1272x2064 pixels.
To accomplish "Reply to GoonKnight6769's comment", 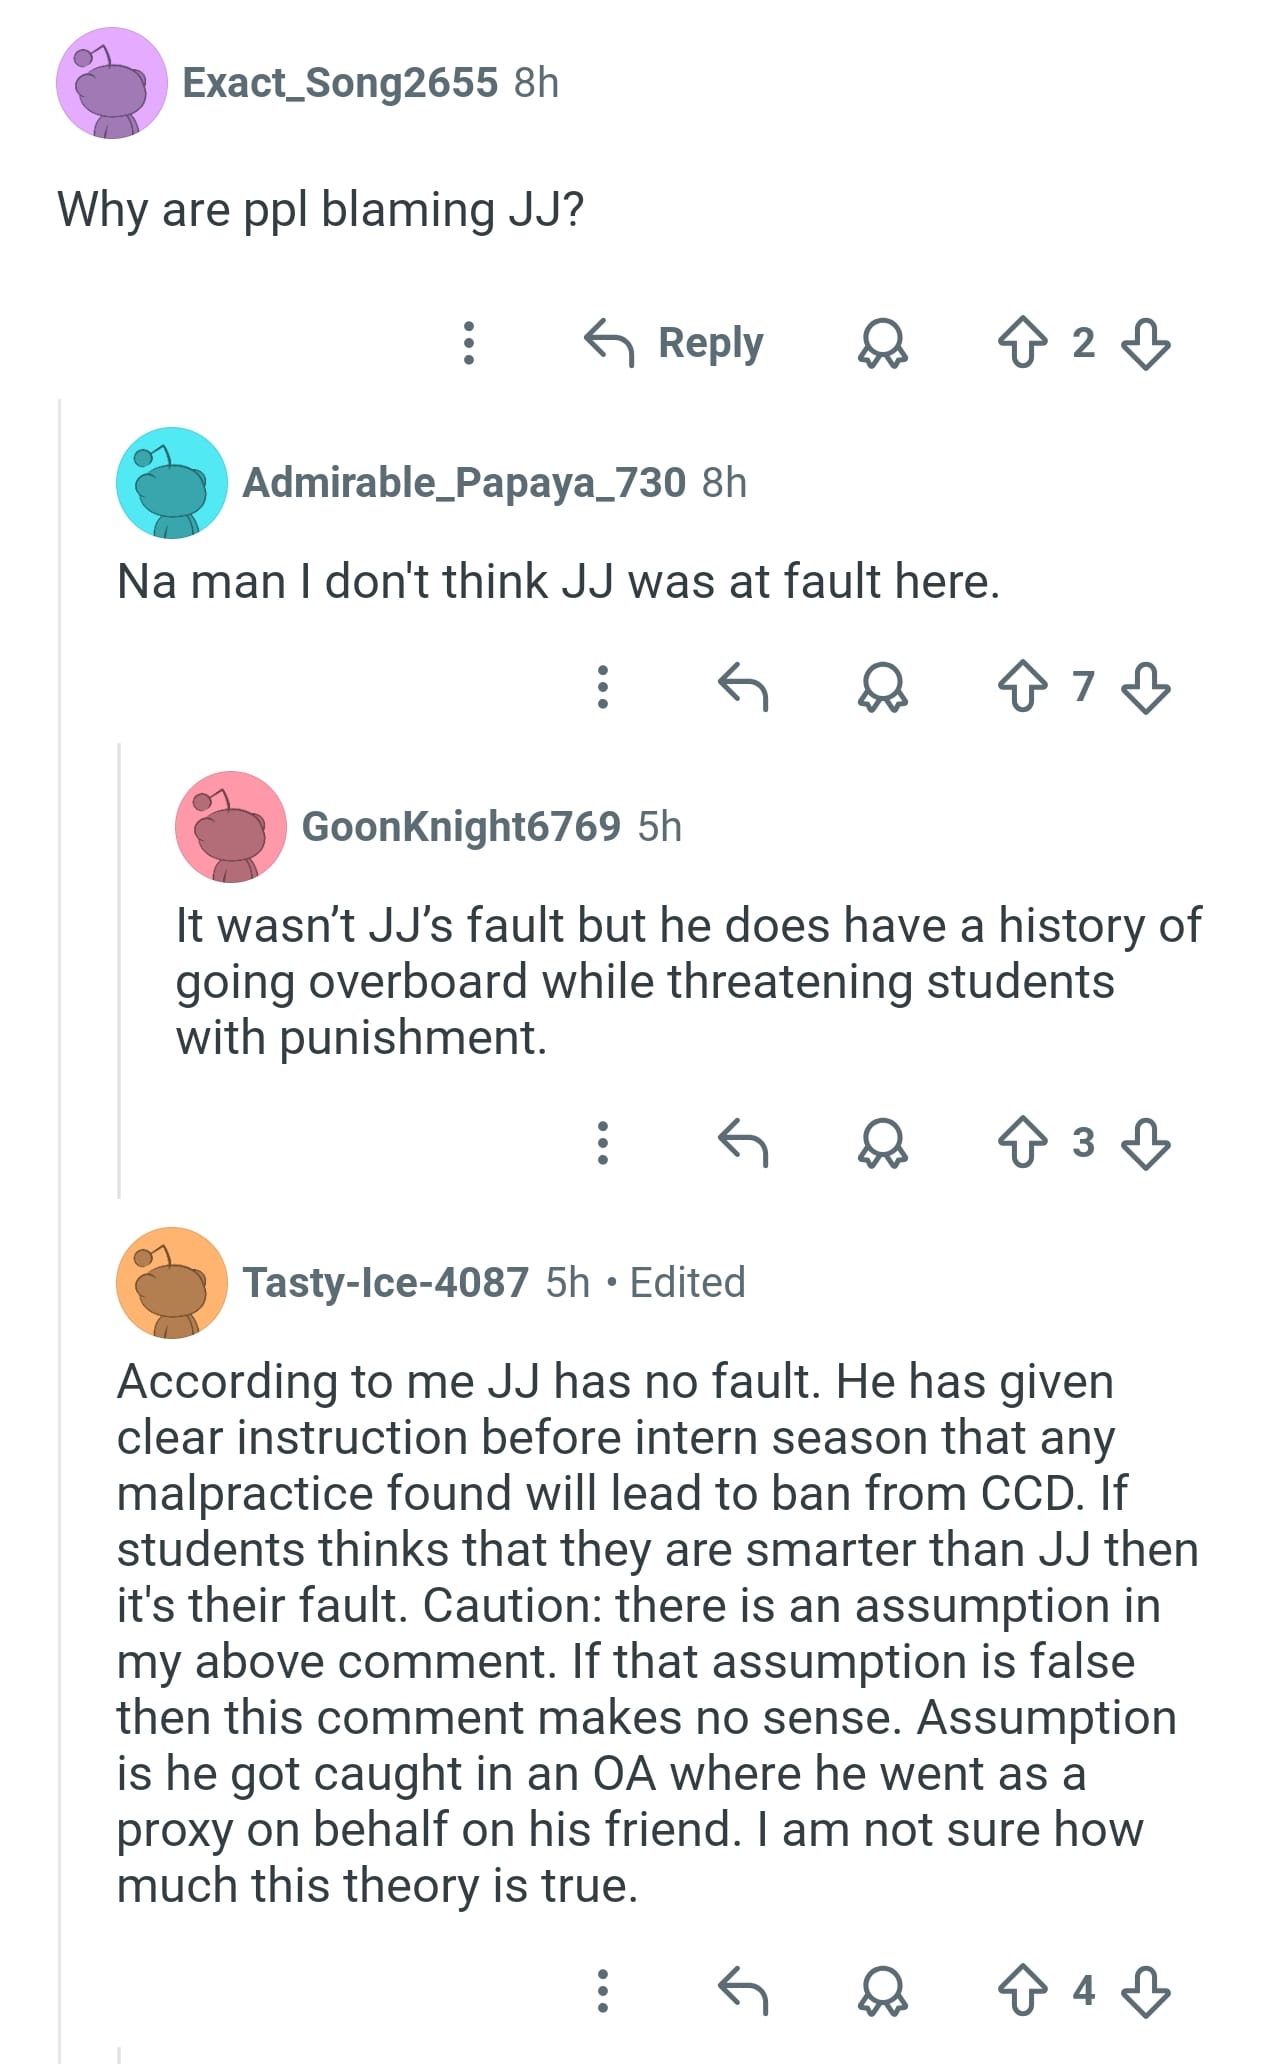I will click(x=743, y=1143).
